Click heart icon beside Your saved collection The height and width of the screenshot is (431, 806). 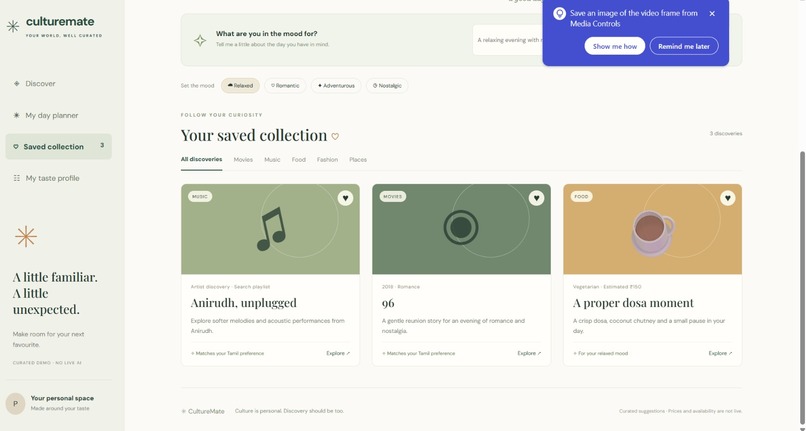335,136
